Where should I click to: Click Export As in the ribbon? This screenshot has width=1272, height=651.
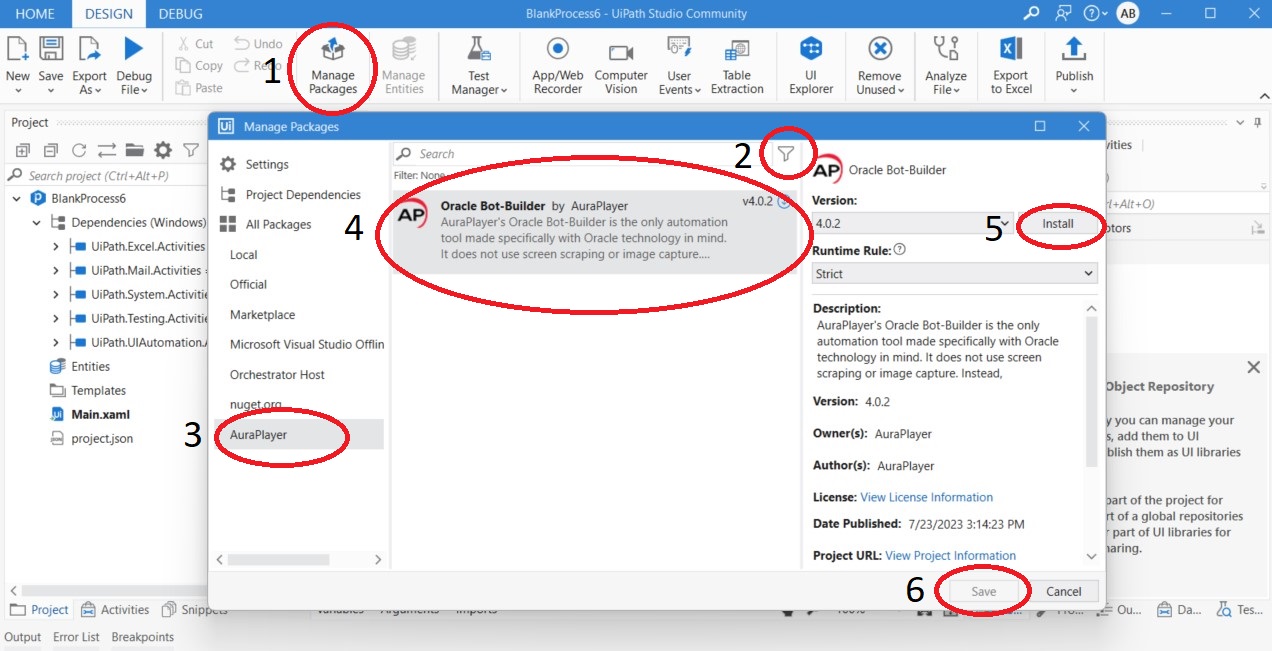(90, 66)
